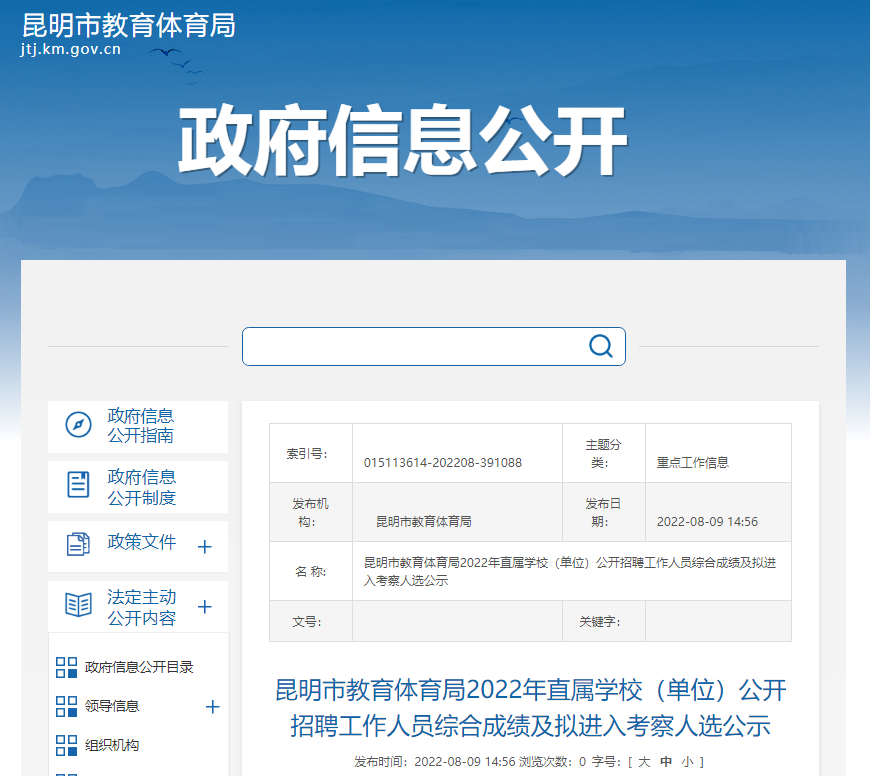Set font size to 小

(x=687, y=762)
